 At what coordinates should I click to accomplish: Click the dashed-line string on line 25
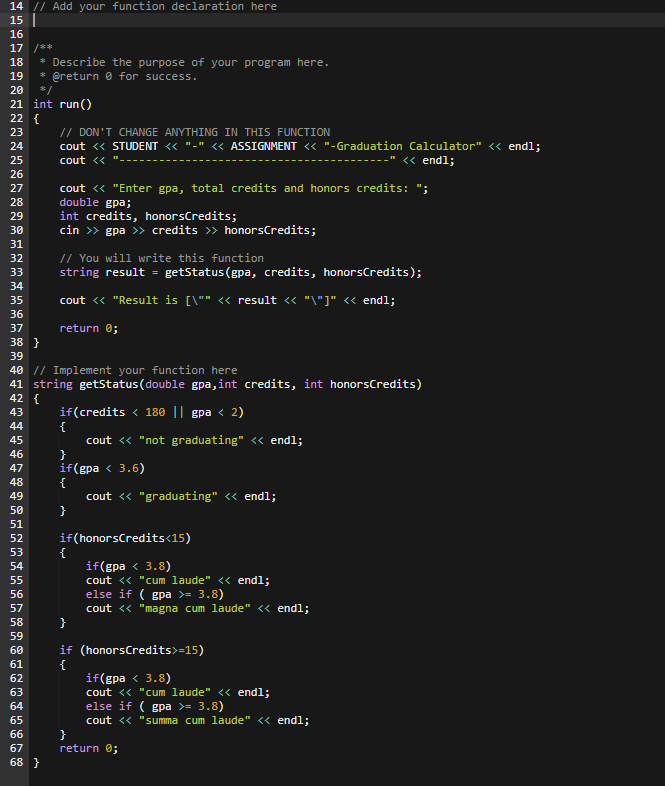(254, 160)
